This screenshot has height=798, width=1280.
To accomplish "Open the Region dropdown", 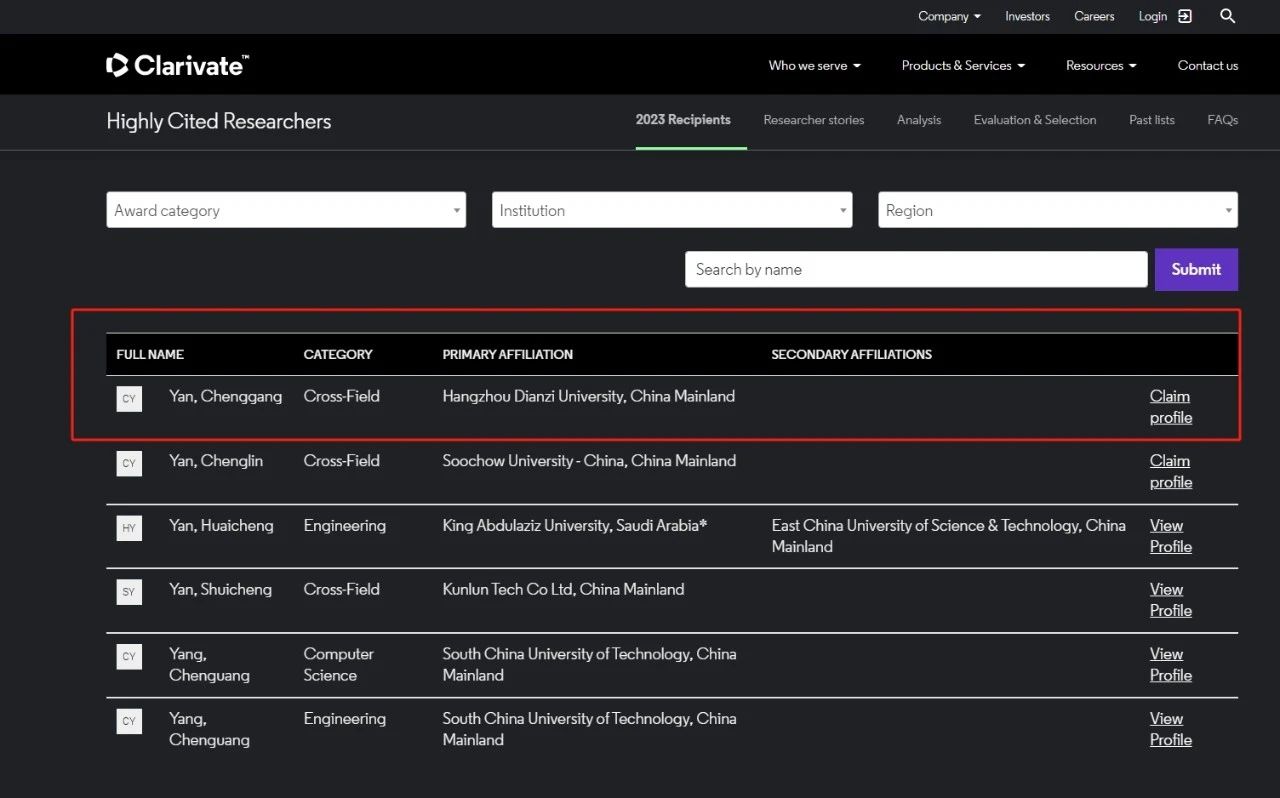I will tap(1058, 210).
